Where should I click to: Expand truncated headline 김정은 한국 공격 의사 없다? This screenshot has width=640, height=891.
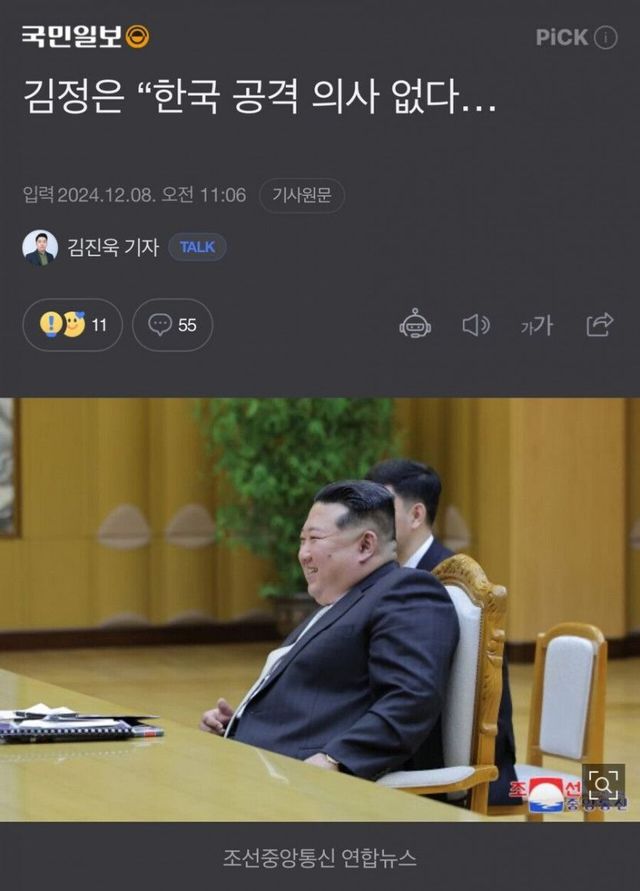[260, 97]
